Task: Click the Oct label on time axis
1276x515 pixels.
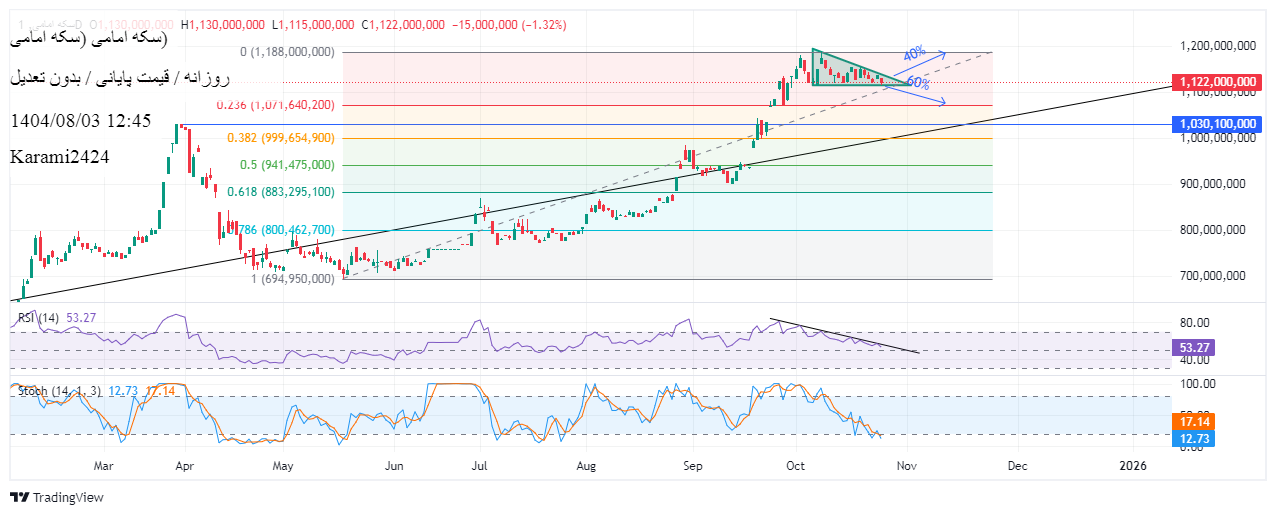Action: point(795,466)
